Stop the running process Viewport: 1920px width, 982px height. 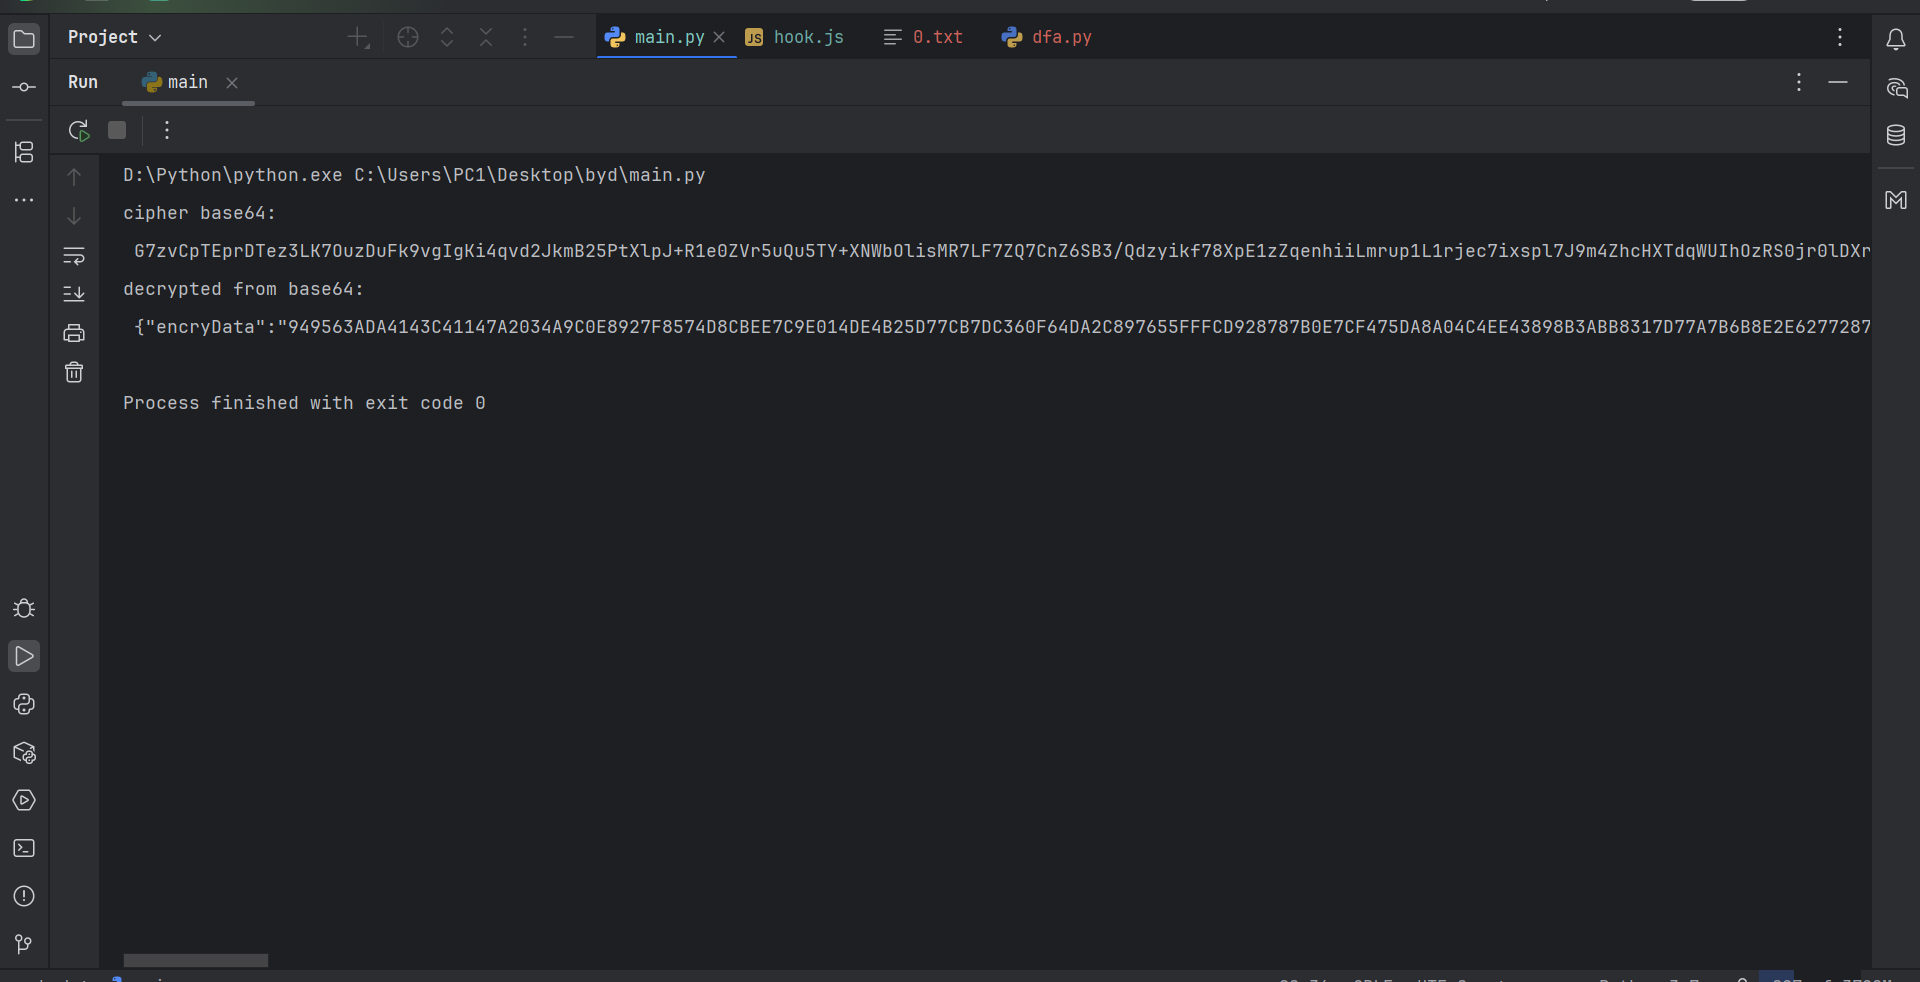click(x=117, y=130)
